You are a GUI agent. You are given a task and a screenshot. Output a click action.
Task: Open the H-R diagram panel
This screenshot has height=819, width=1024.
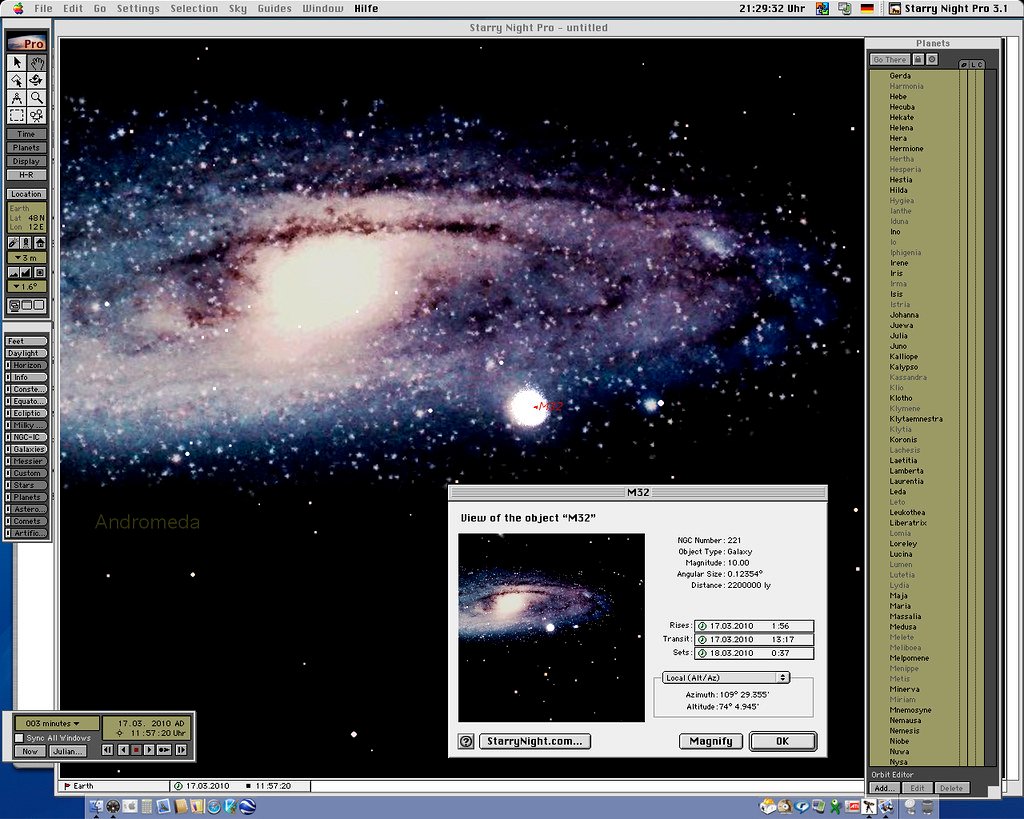point(26,176)
